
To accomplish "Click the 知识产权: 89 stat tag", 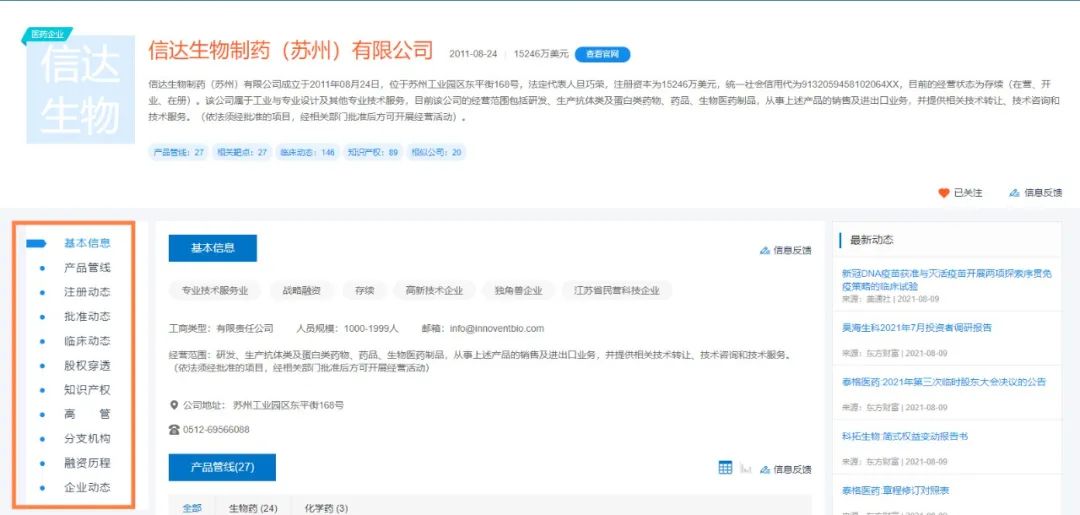I will (372, 152).
